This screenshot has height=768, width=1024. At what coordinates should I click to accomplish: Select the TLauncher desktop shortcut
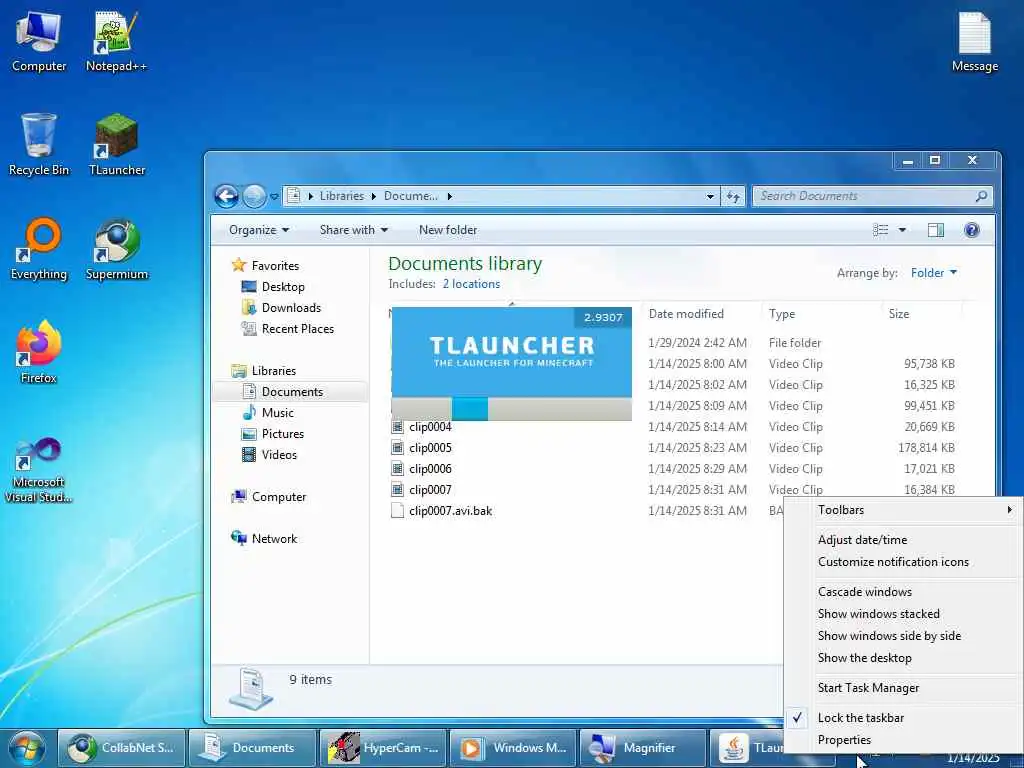[117, 145]
